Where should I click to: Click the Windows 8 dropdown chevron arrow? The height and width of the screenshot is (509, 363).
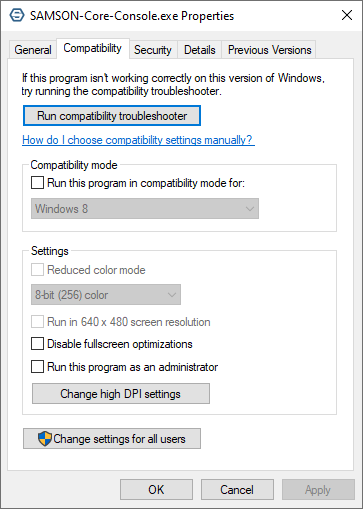(x=250, y=209)
